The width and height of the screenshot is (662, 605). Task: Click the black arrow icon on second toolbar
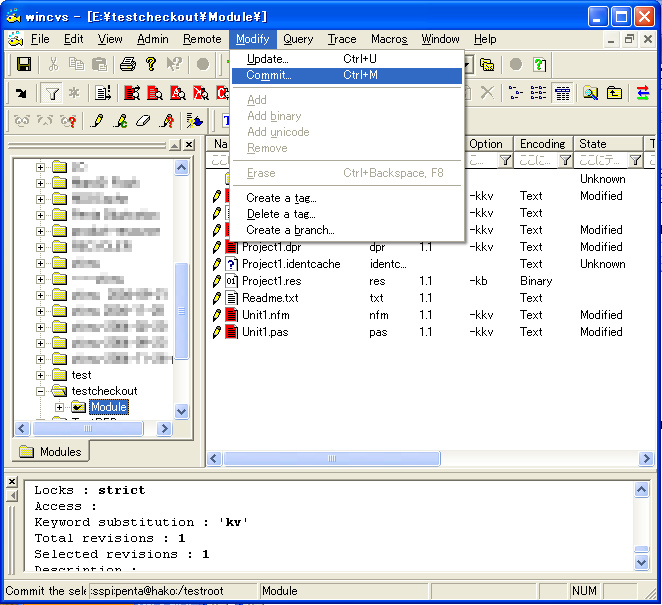21,93
